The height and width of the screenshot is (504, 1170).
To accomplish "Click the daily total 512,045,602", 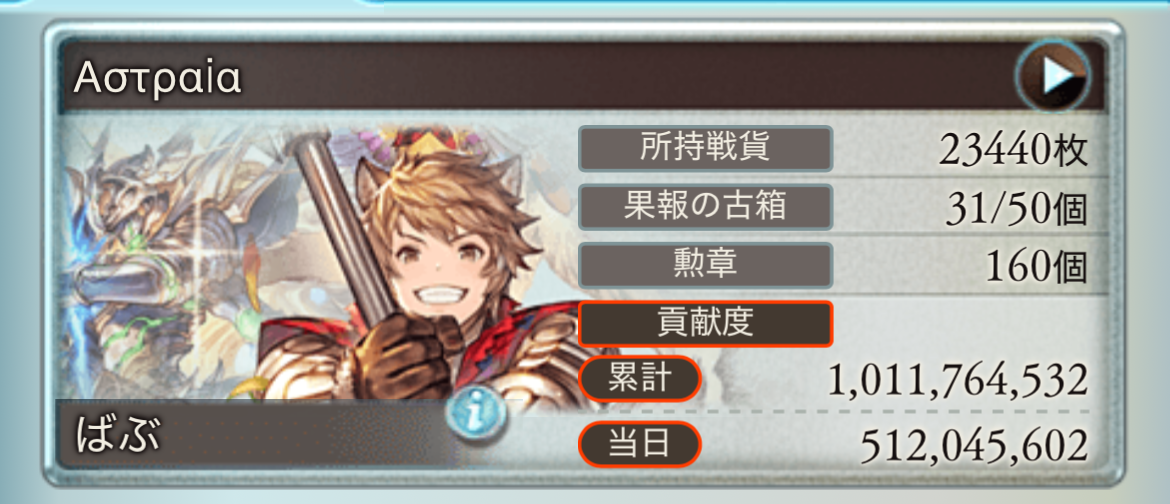I will coord(975,446).
